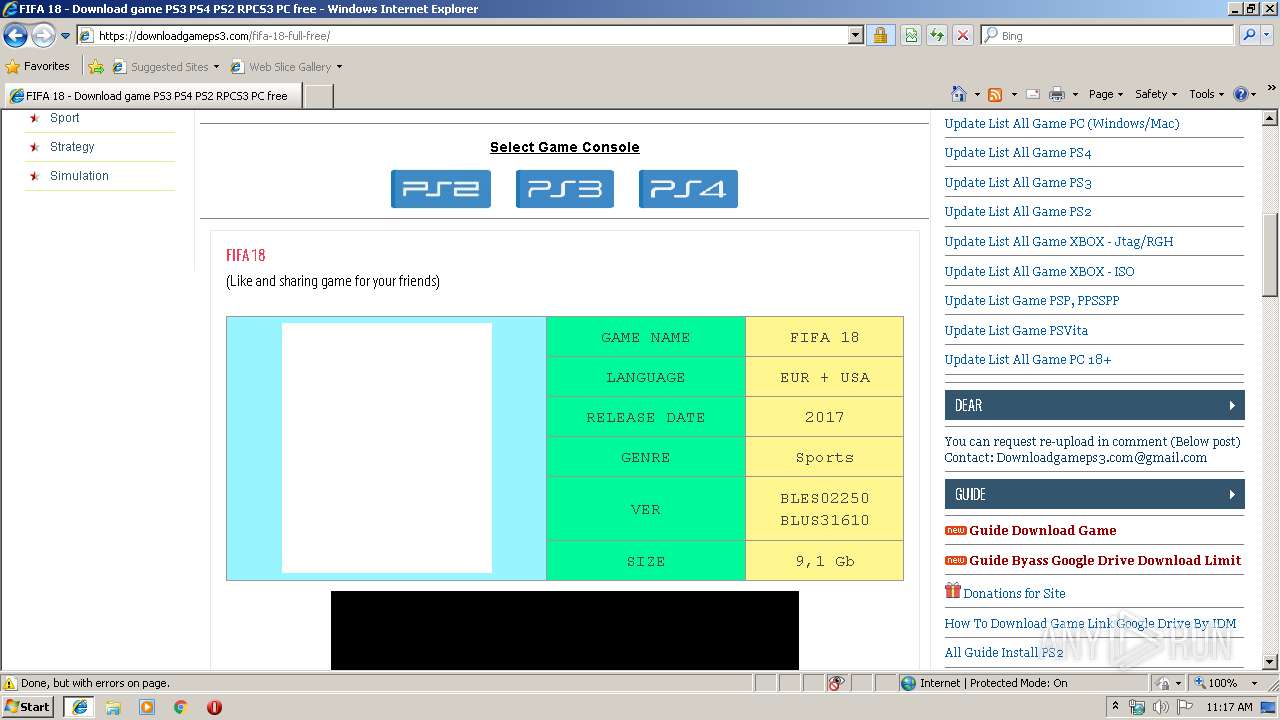Open Update List All Game PC 18+

point(1028,360)
